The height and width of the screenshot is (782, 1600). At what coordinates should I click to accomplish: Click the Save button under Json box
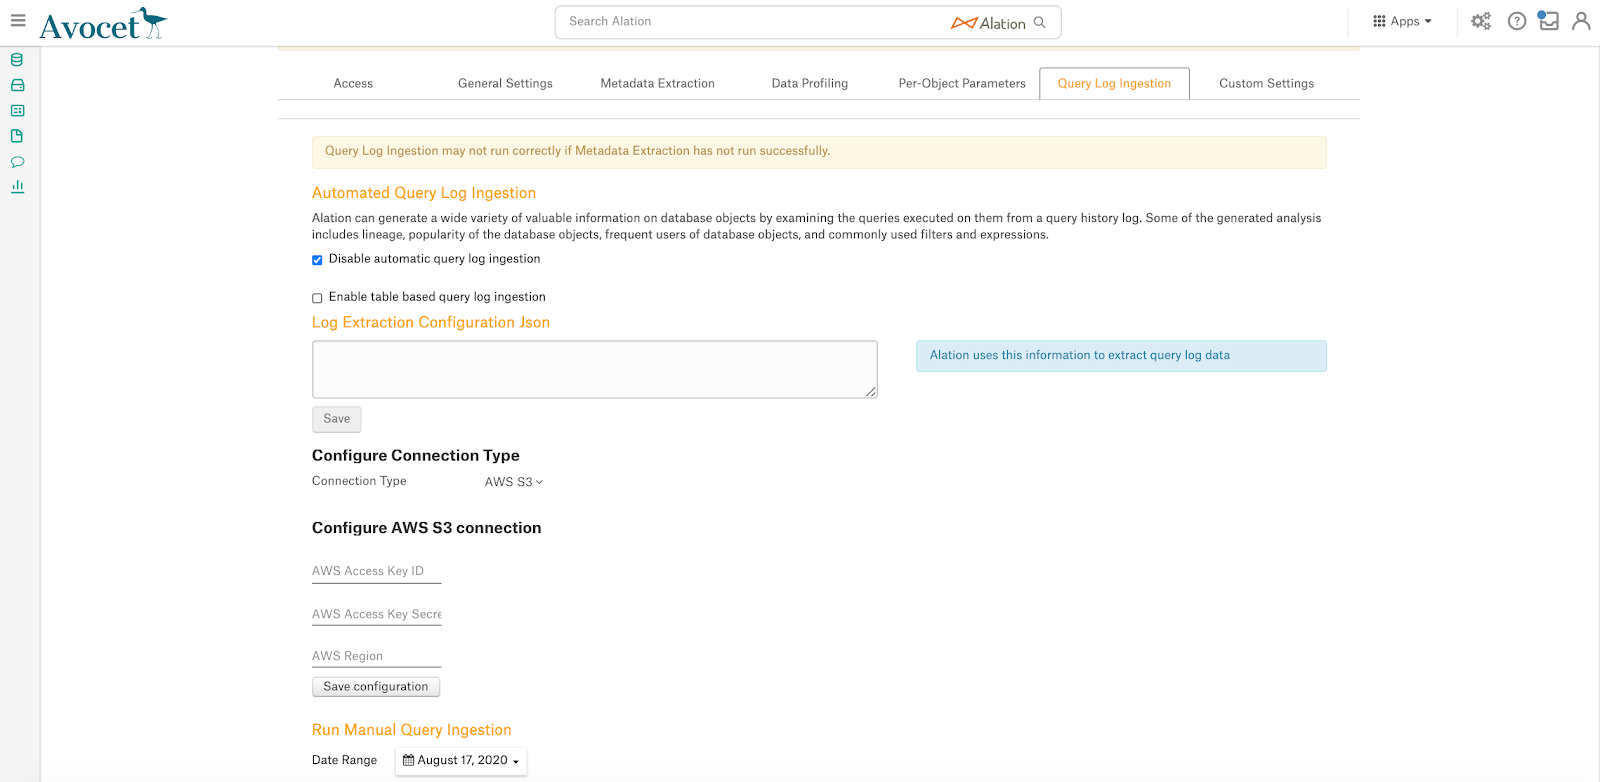337,419
